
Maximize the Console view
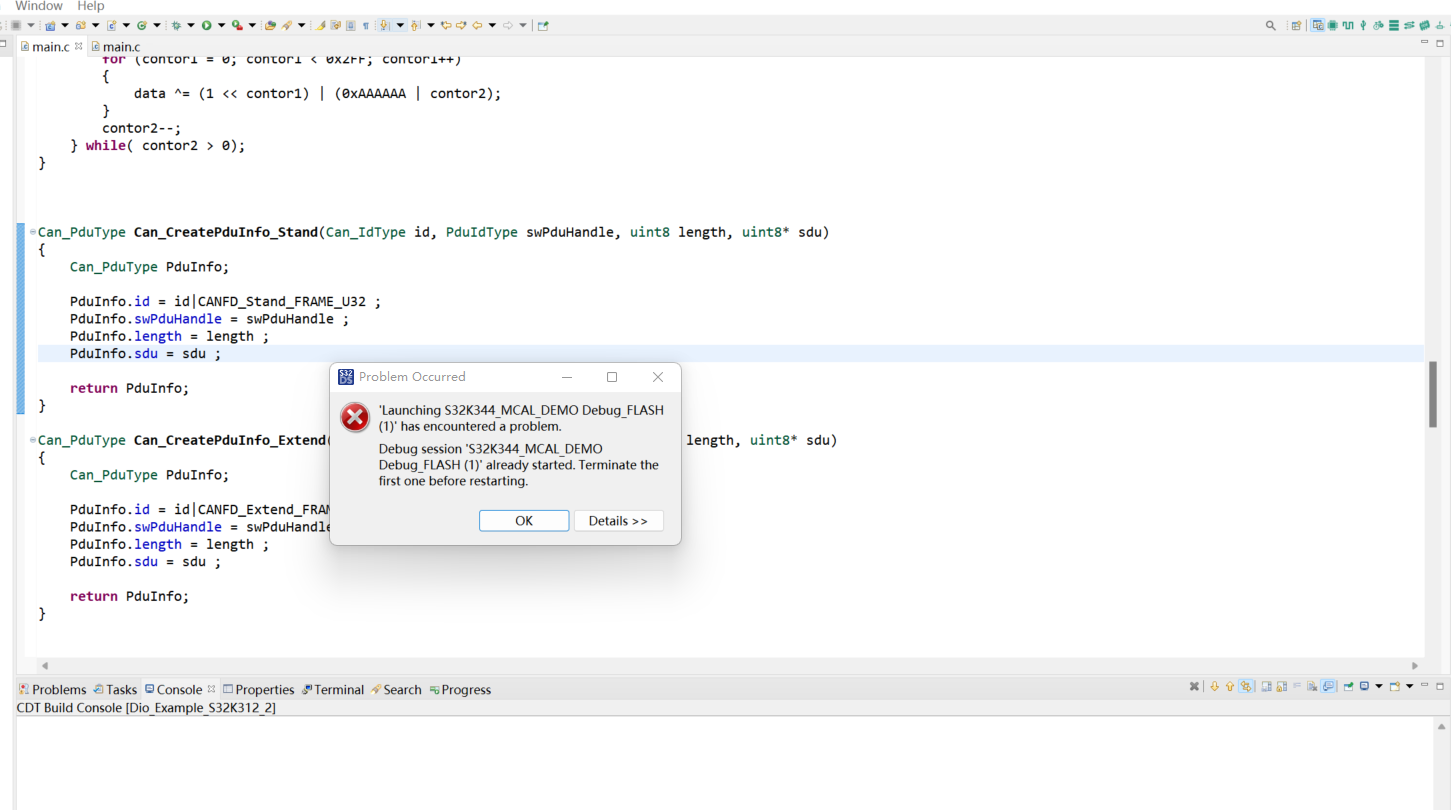tap(1439, 687)
